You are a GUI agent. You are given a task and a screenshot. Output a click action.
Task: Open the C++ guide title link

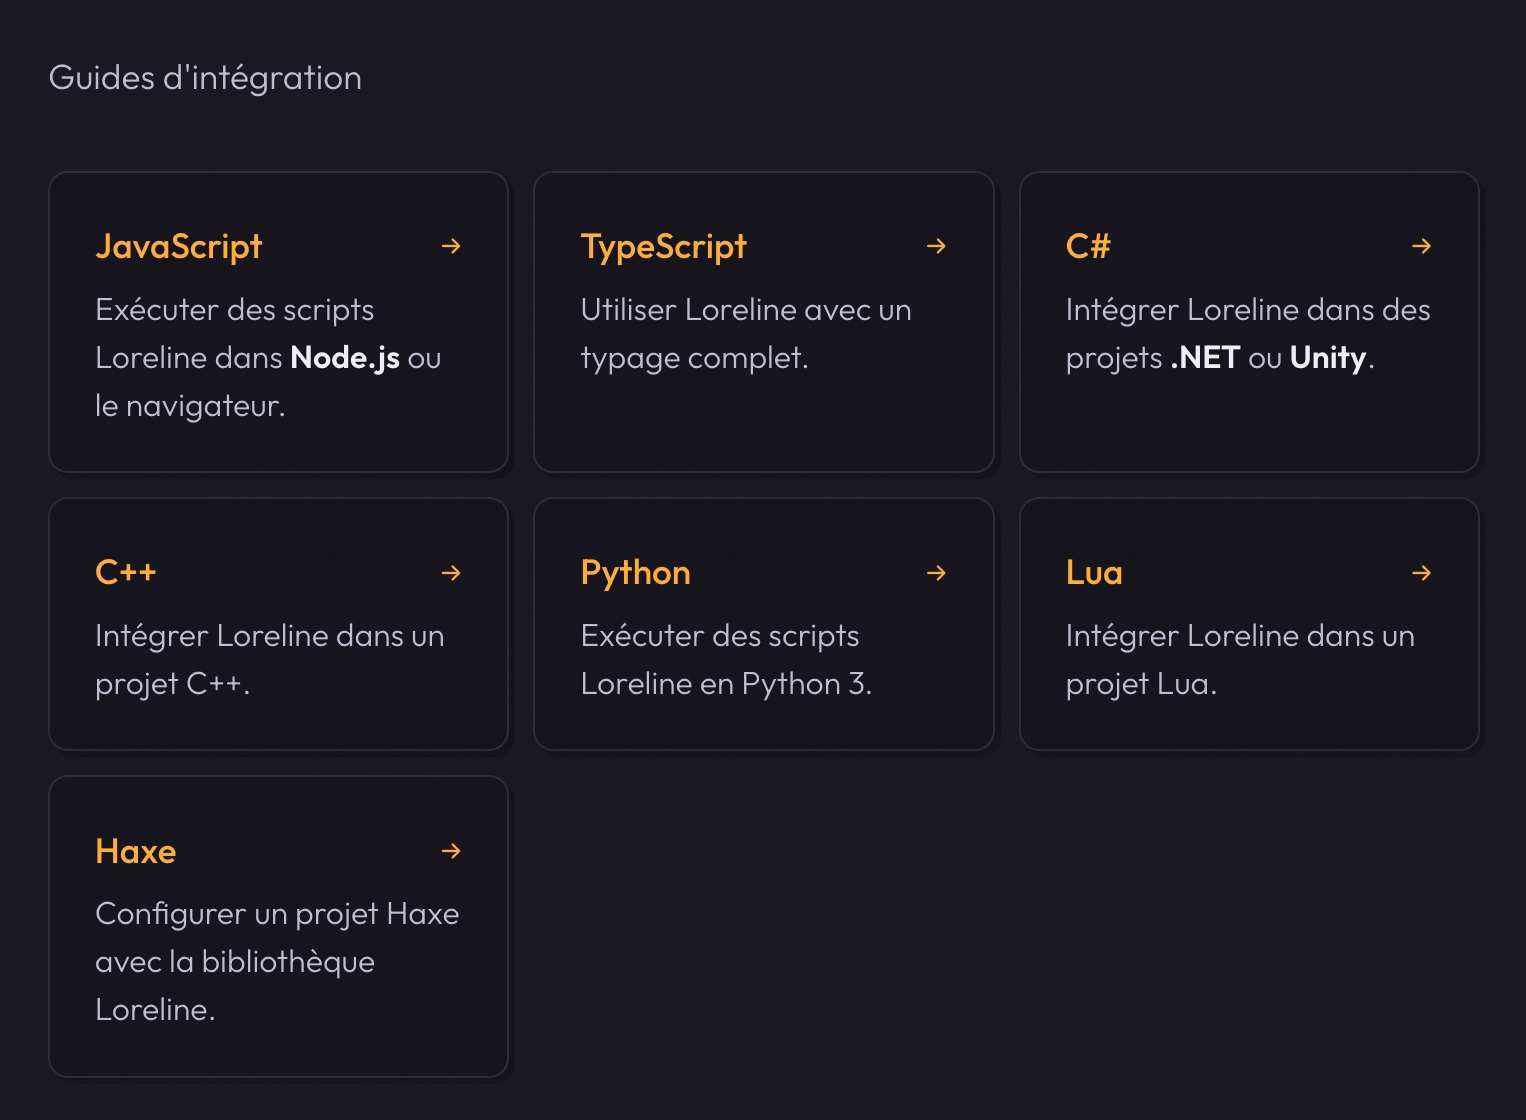[x=126, y=573]
